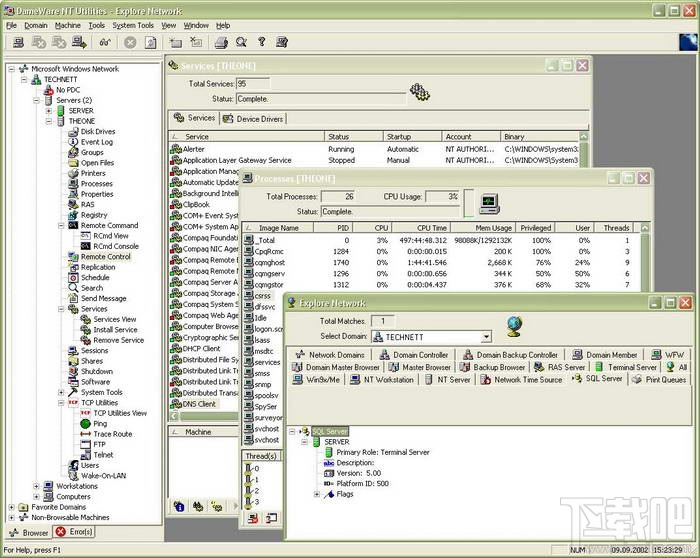
Task: Sort processes by CPU Time column header
Action: pyautogui.click(x=421, y=228)
